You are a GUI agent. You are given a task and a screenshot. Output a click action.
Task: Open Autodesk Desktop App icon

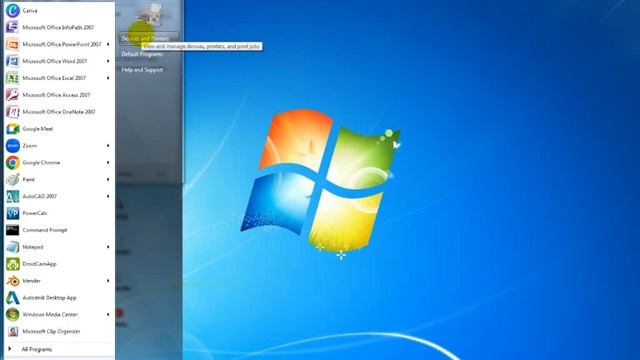point(12,298)
